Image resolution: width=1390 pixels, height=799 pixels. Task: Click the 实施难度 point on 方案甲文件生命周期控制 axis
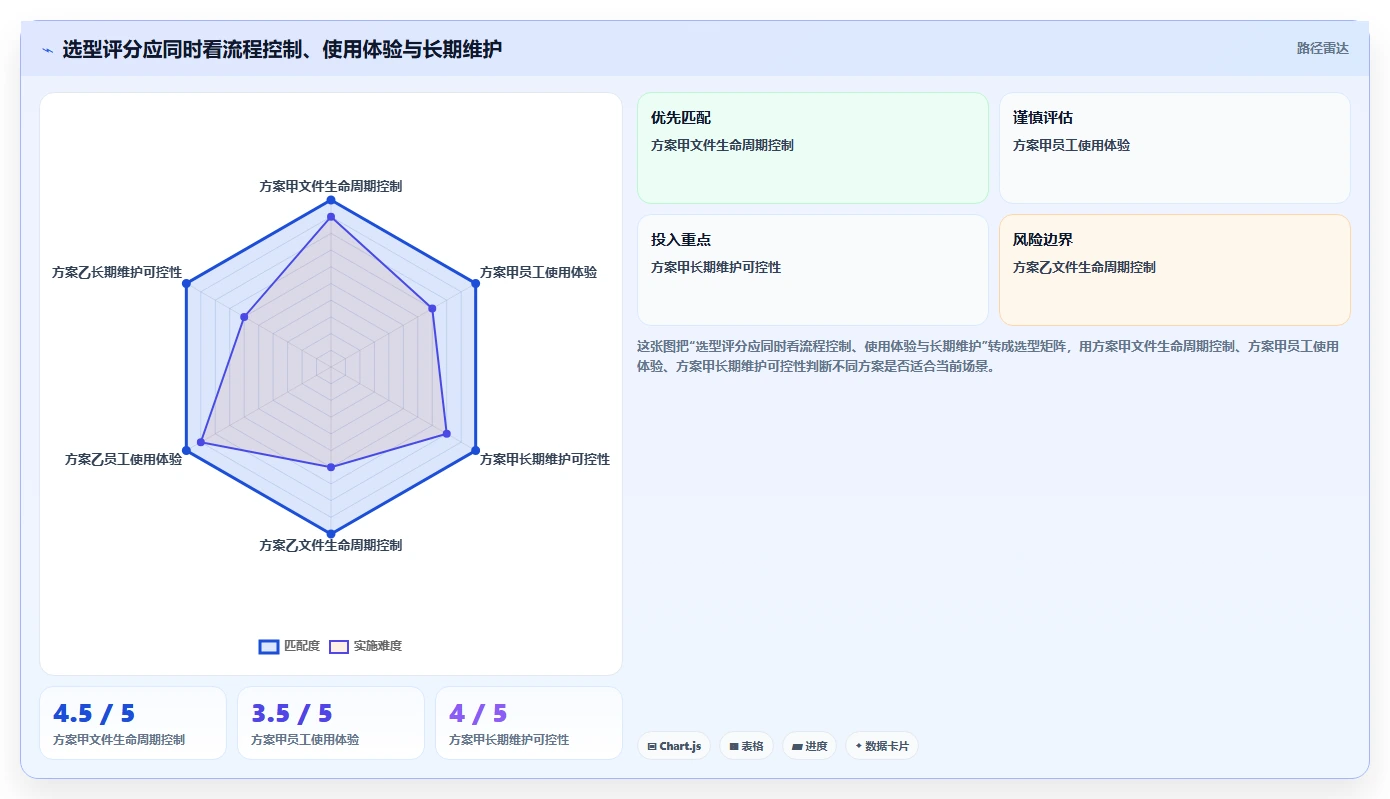click(x=331, y=216)
